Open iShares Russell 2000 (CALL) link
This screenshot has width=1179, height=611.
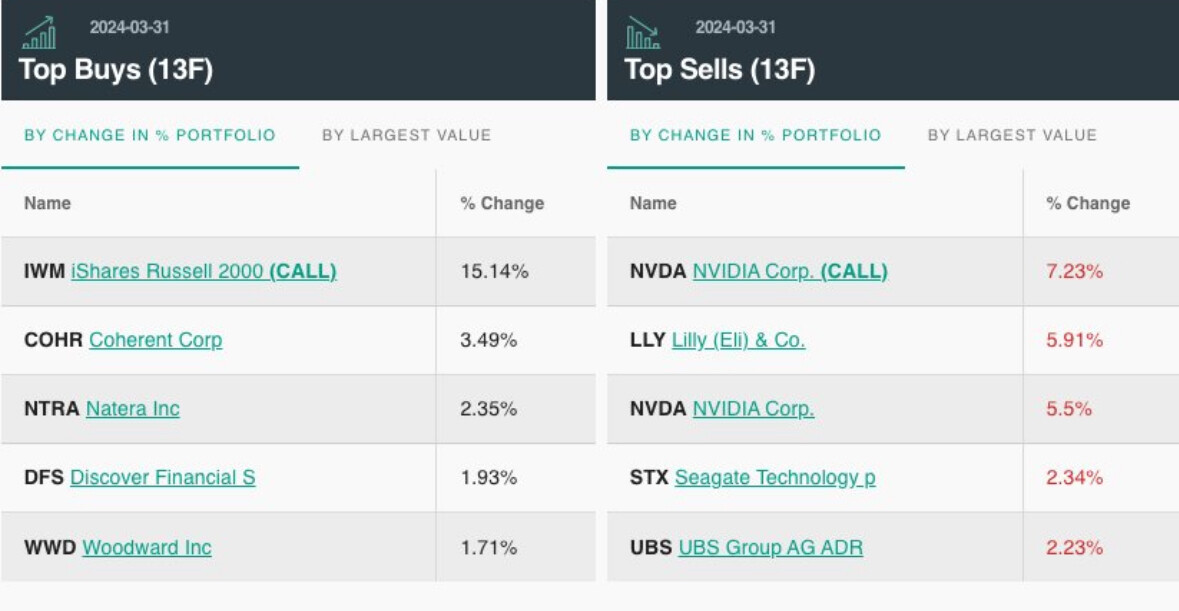click(203, 271)
